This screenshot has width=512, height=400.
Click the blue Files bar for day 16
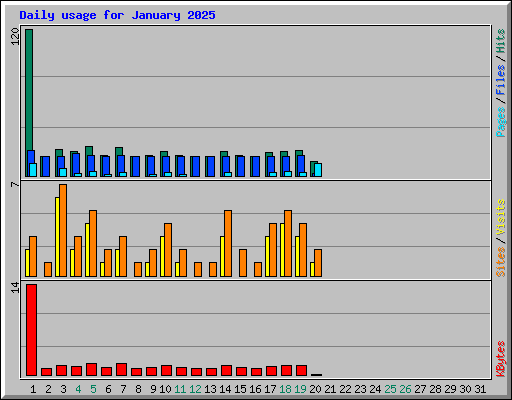[x=256, y=167]
